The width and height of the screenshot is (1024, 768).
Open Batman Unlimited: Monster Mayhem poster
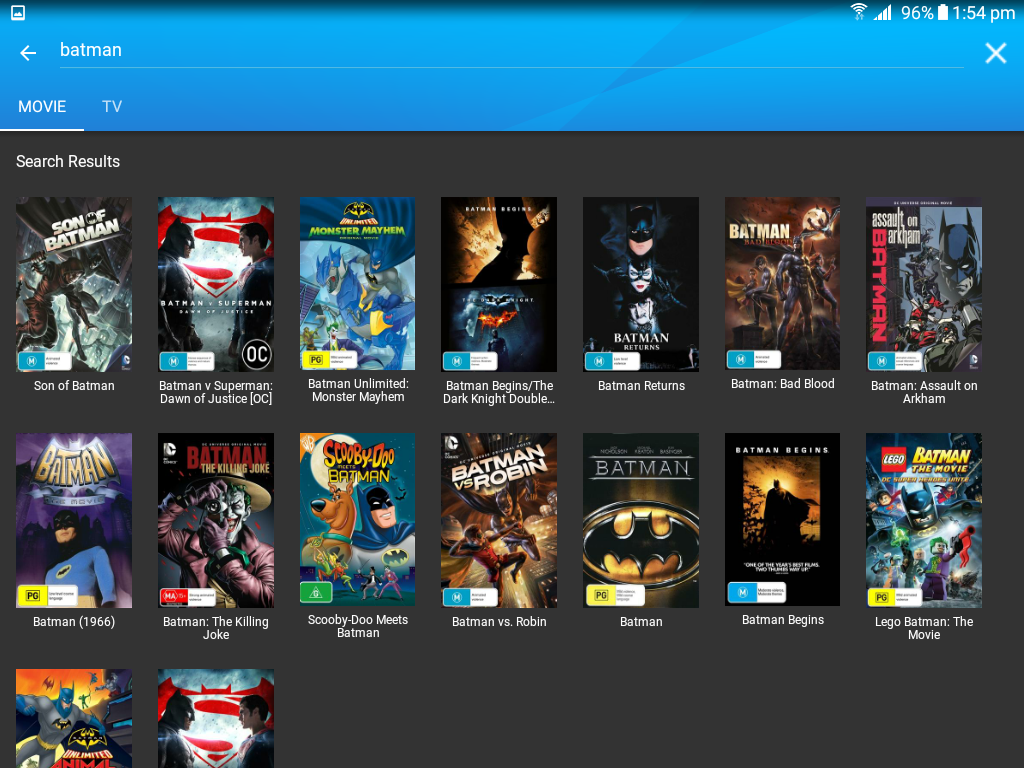[357, 283]
